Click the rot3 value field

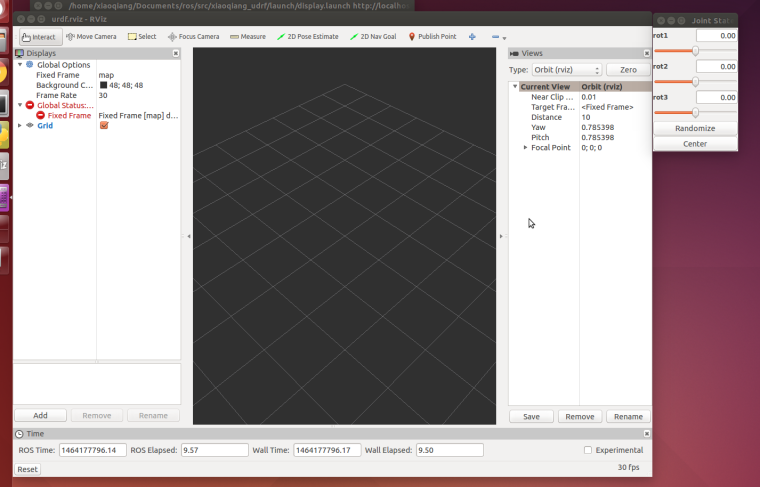tap(717, 97)
